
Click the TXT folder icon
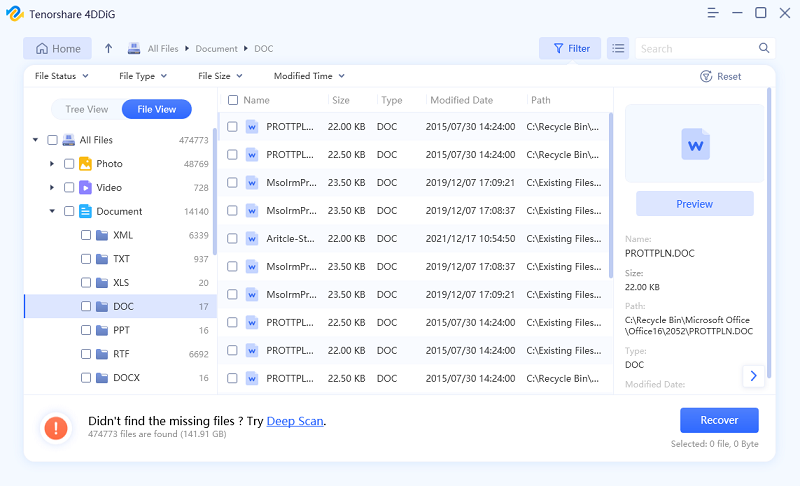(x=102, y=259)
